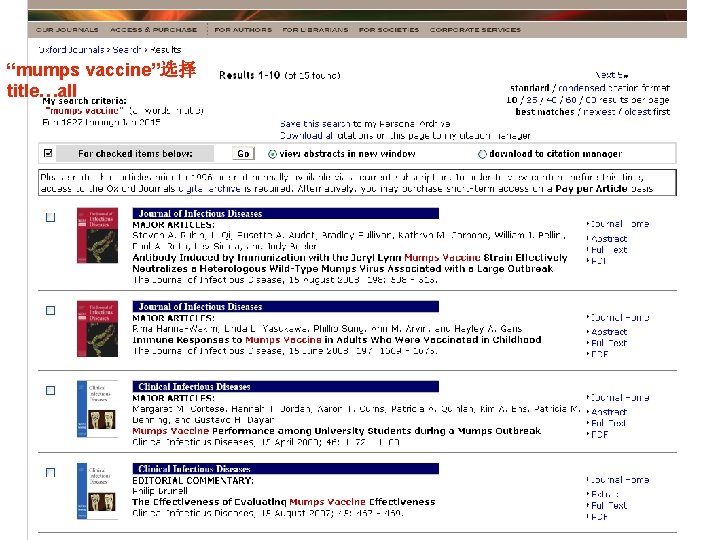Screen dimensions: 720x540
Task: Check the Evaluating Mumps Vaccine Effectiveness checkbox
Action: [51, 472]
